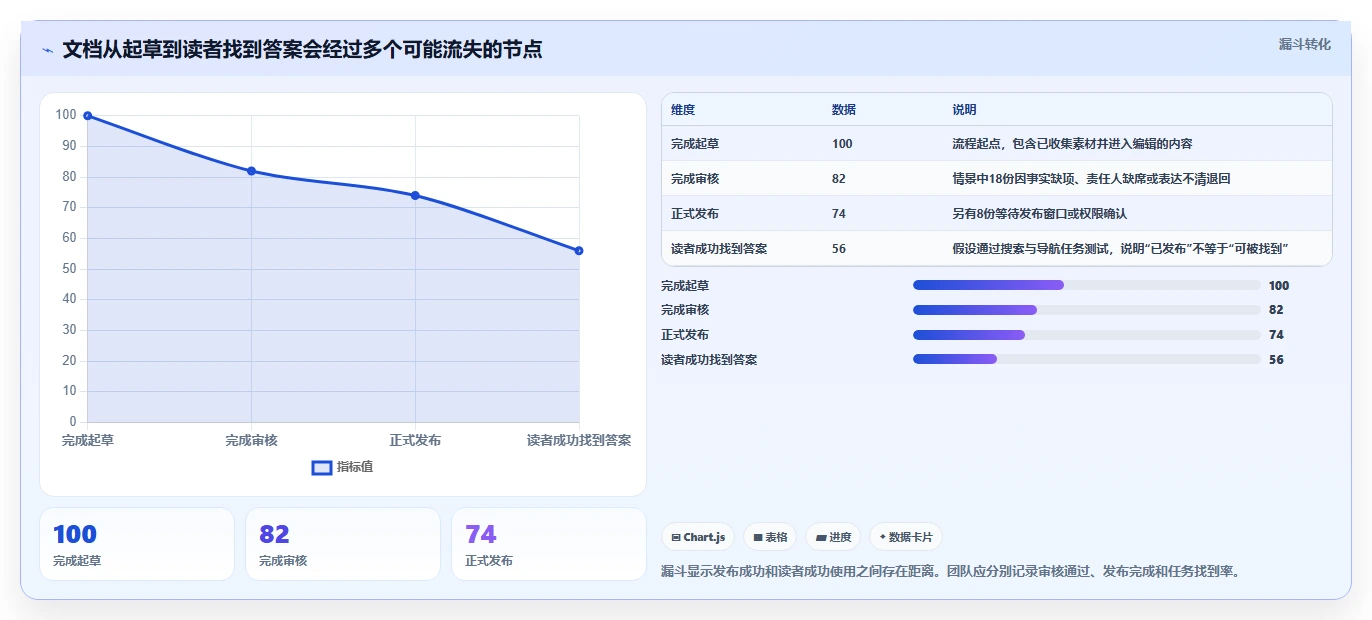Click the 完成审核 progress bar
Image resolution: width=1372 pixels, height=620 pixels.
point(1087,310)
